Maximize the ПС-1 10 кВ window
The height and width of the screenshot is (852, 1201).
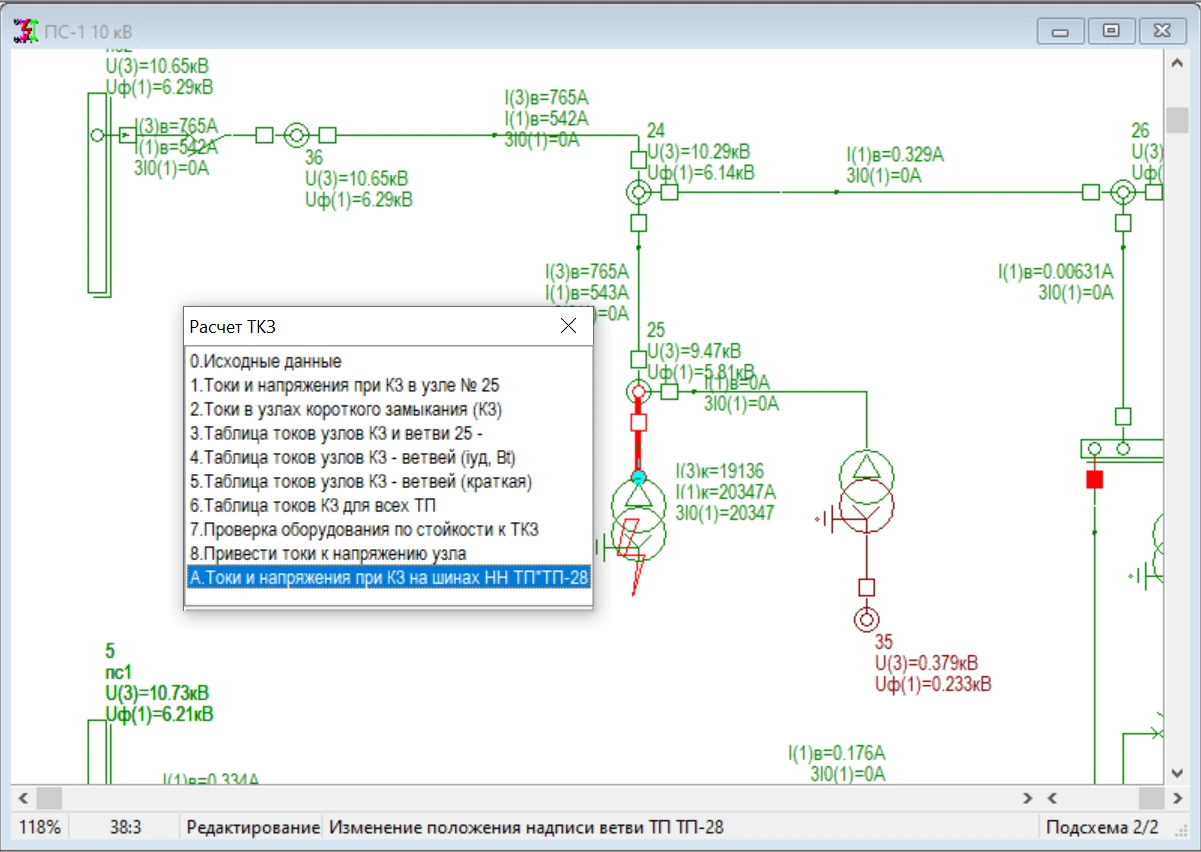click(1110, 31)
